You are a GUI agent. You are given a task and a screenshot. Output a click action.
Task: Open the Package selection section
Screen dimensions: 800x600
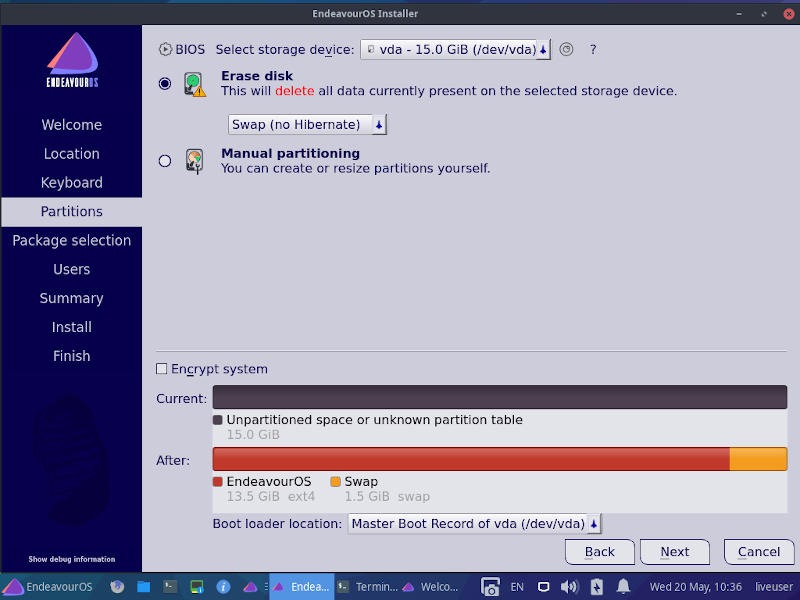(71, 240)
